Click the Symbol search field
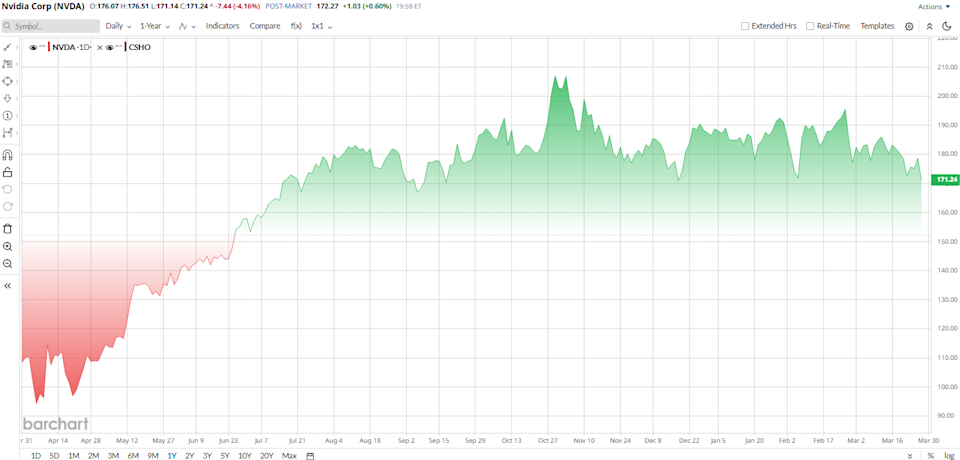 click(55, 26)
